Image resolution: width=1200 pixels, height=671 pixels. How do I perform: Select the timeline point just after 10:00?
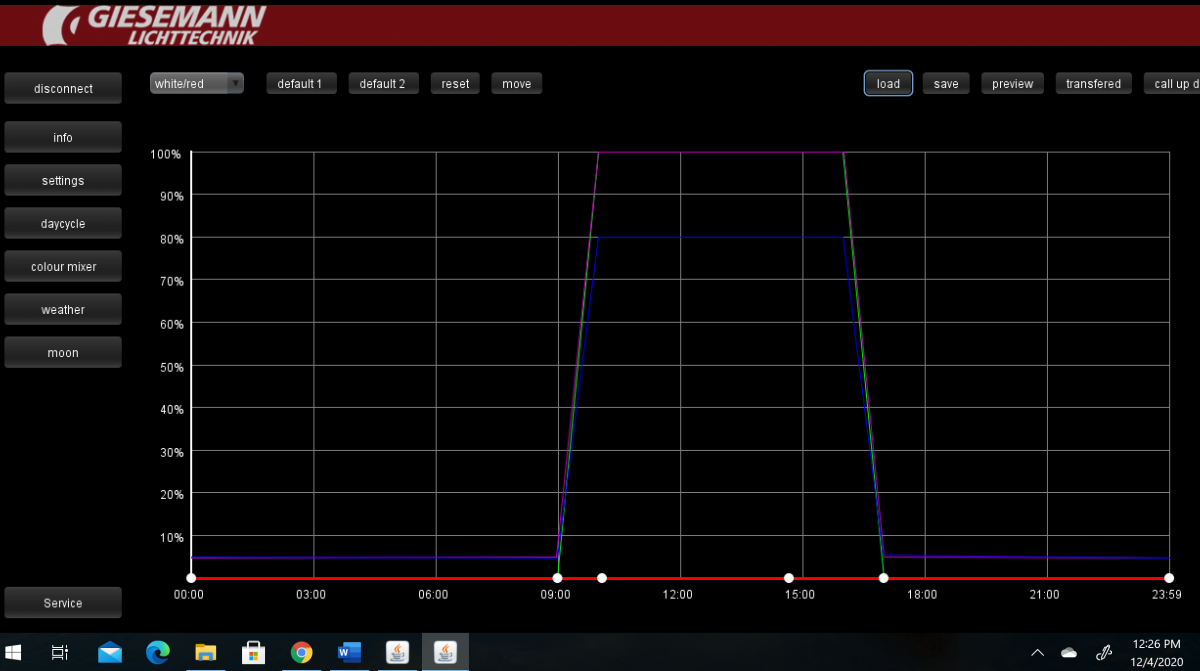(x=602, y=578)
